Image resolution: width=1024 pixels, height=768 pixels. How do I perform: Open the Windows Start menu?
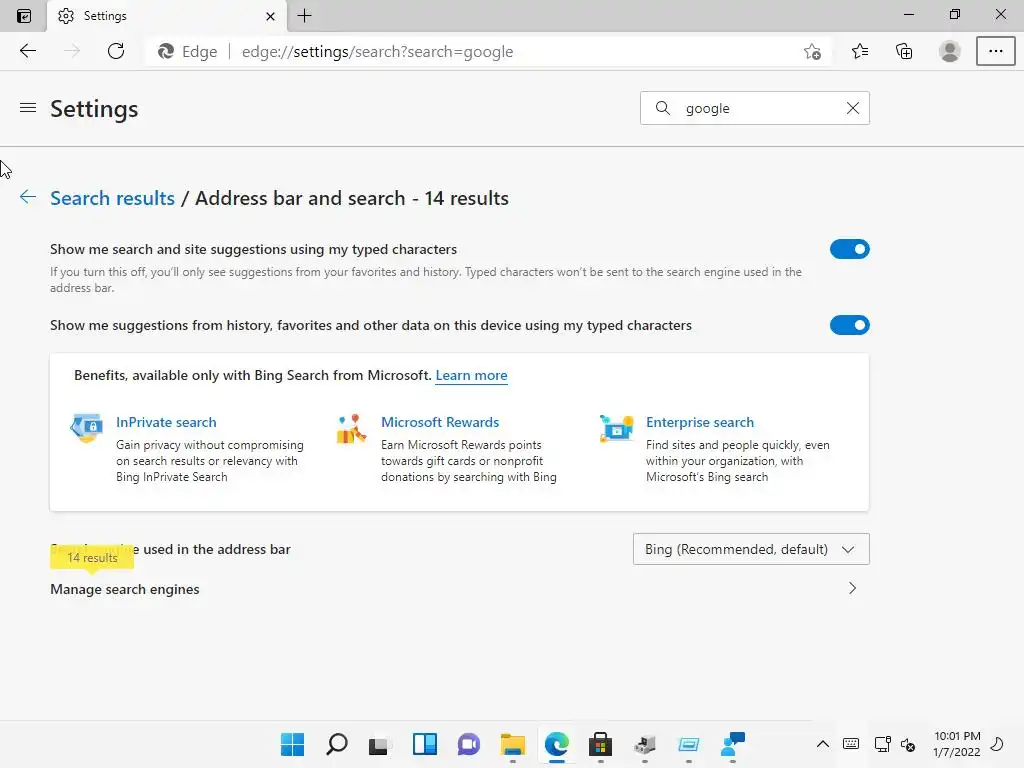[x=292, y=744]
